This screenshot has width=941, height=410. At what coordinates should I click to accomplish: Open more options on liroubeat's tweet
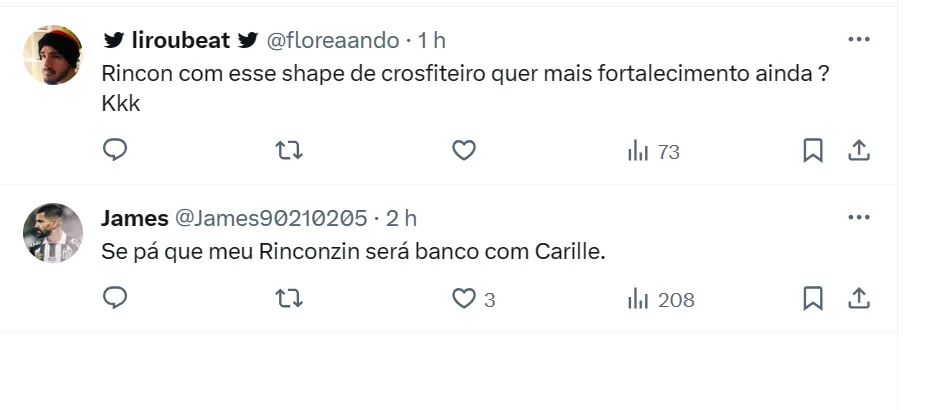pyautogui.click(x=858, y=40)
